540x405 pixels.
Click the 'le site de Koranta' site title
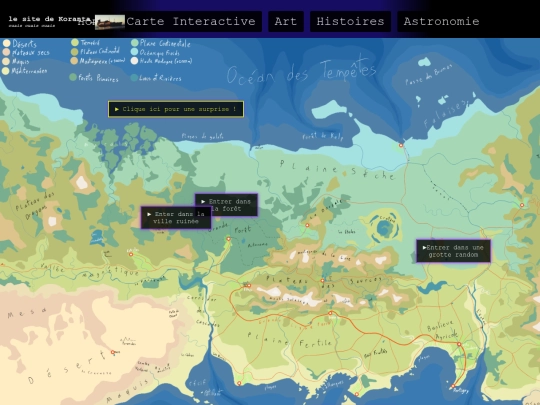(x=49, y=19)
